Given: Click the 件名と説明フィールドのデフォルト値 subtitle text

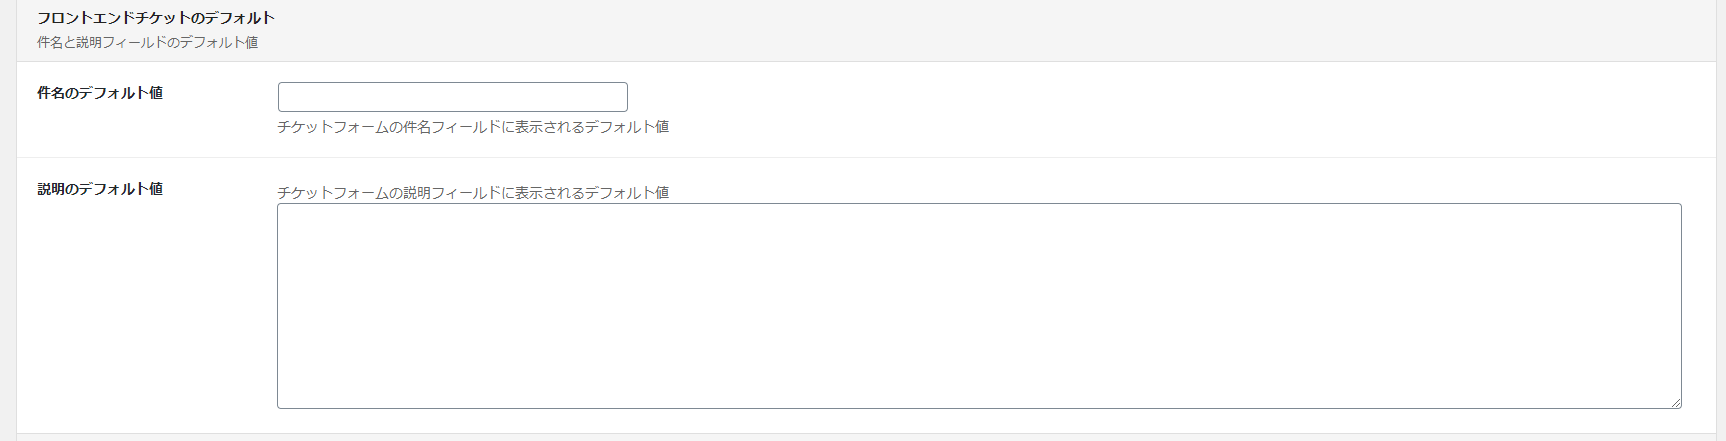Looking at the screenshot, I should point(148,42).
